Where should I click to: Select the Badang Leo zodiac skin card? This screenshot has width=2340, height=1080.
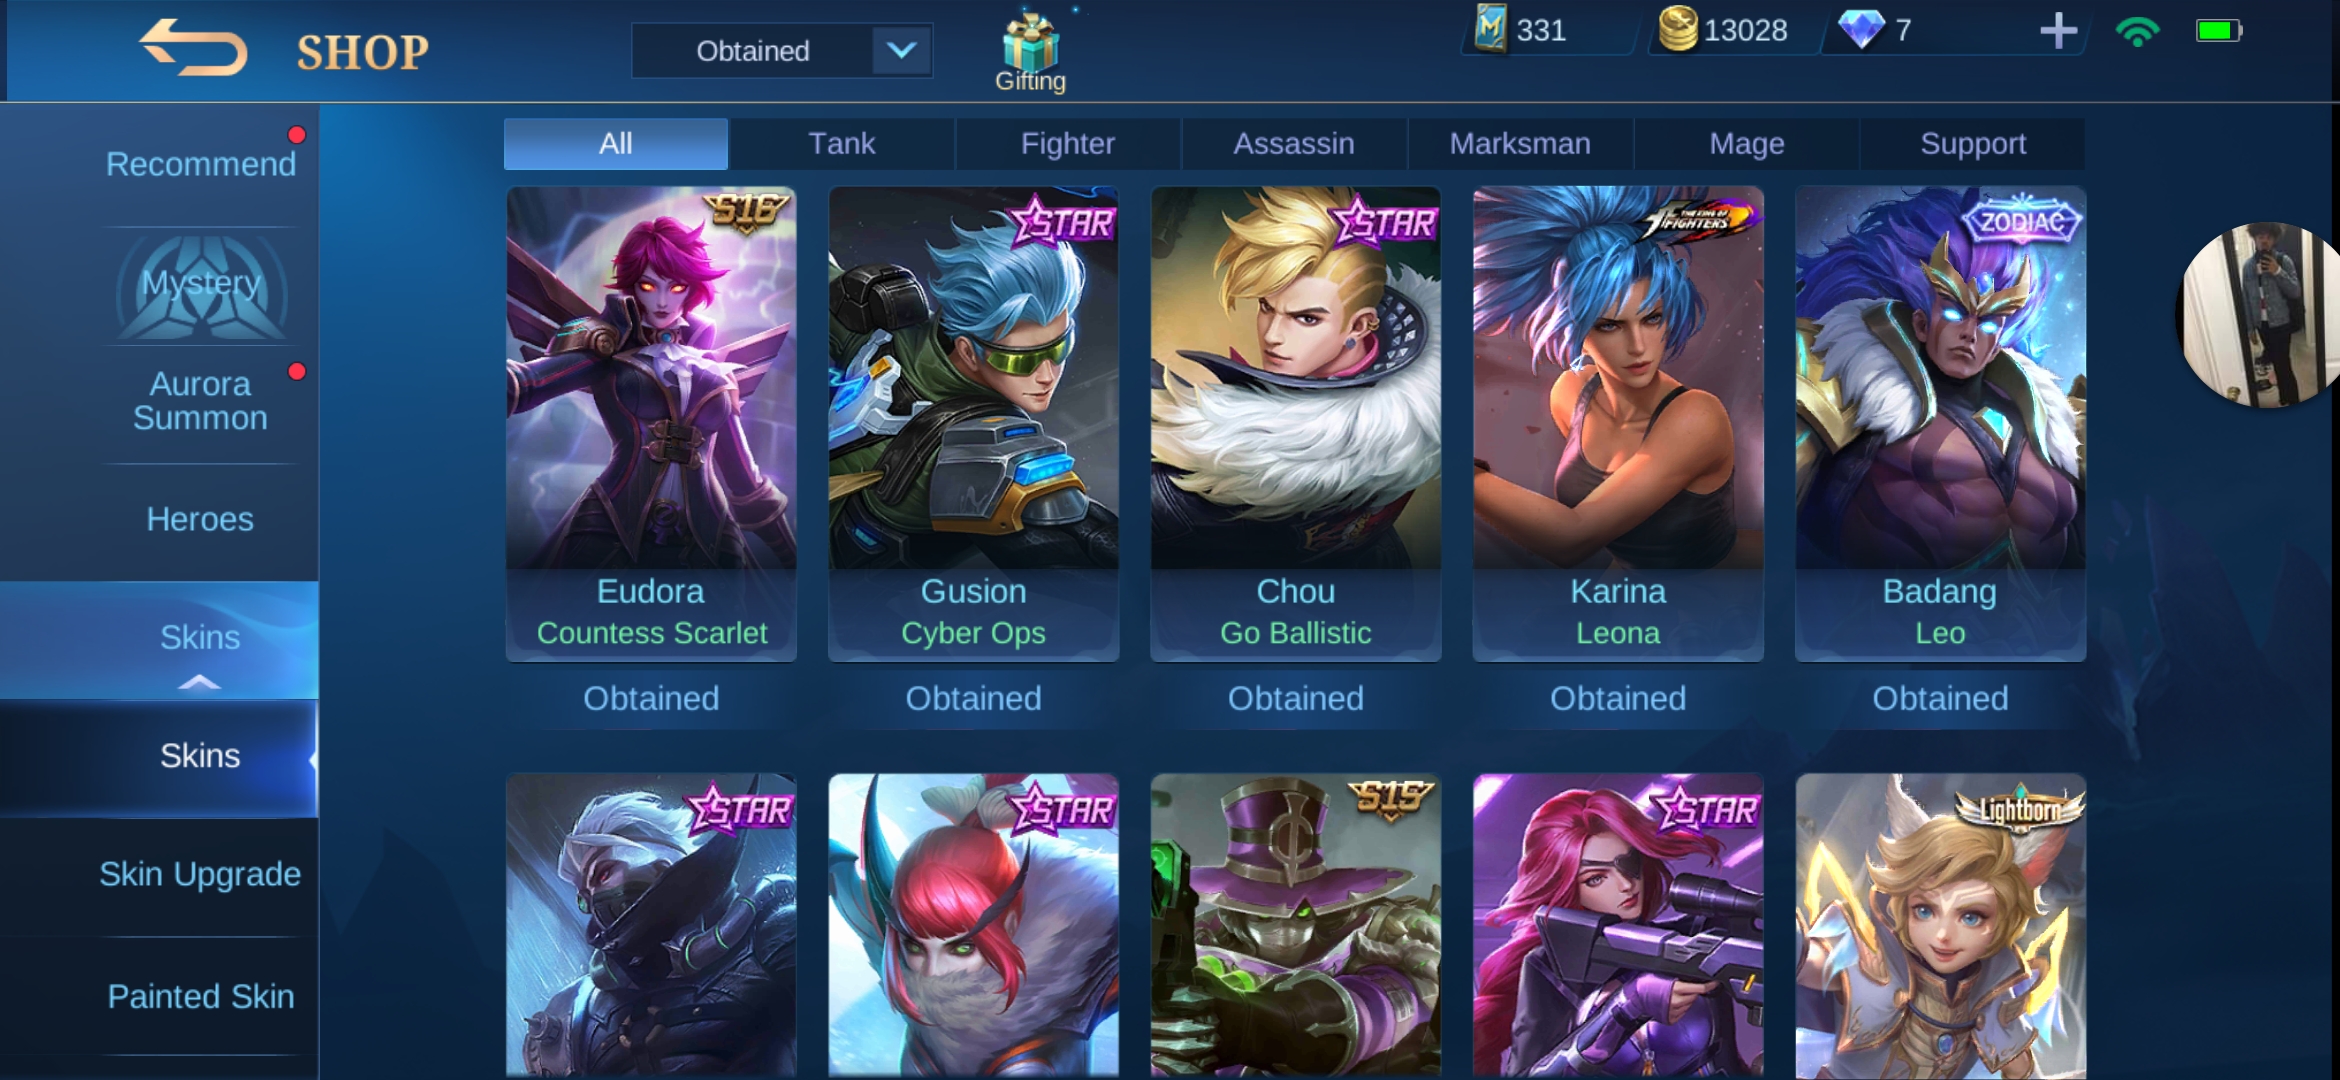[x=1940, y=424]
